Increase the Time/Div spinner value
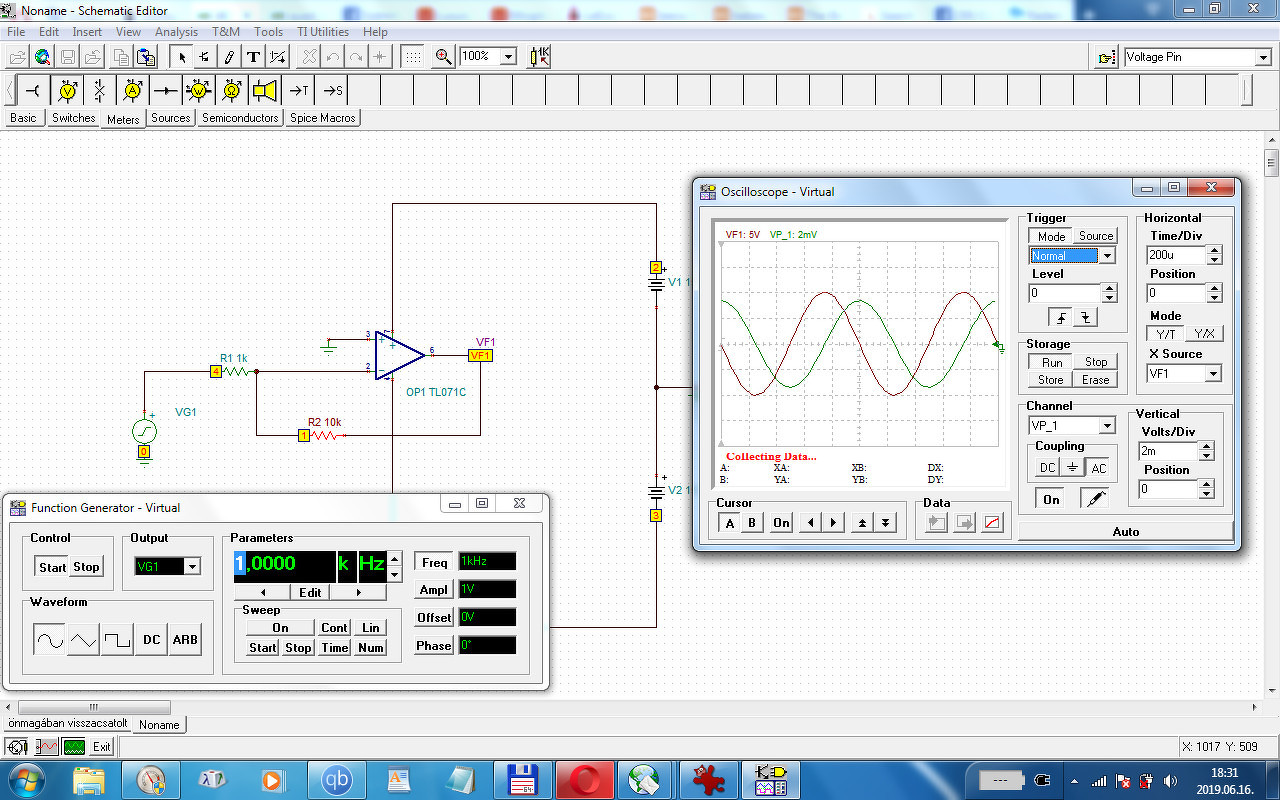1280x800 pixels. [1214, 251]
